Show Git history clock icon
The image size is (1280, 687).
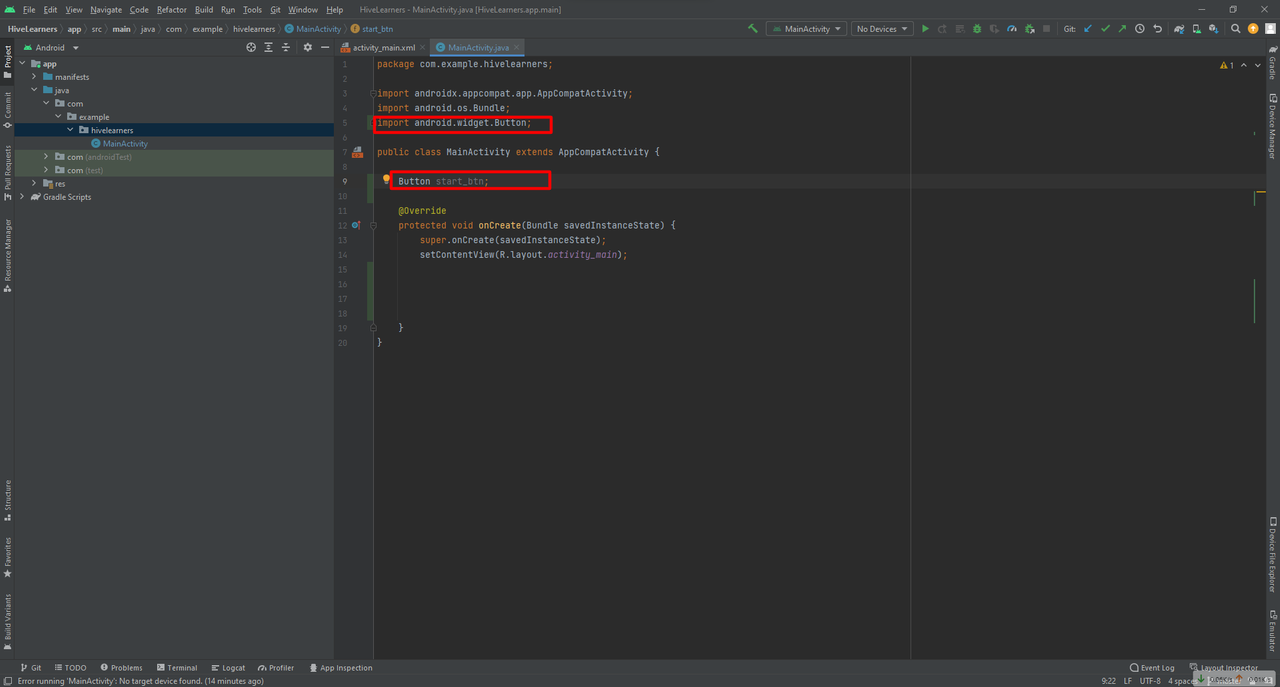pos(1139,29)
